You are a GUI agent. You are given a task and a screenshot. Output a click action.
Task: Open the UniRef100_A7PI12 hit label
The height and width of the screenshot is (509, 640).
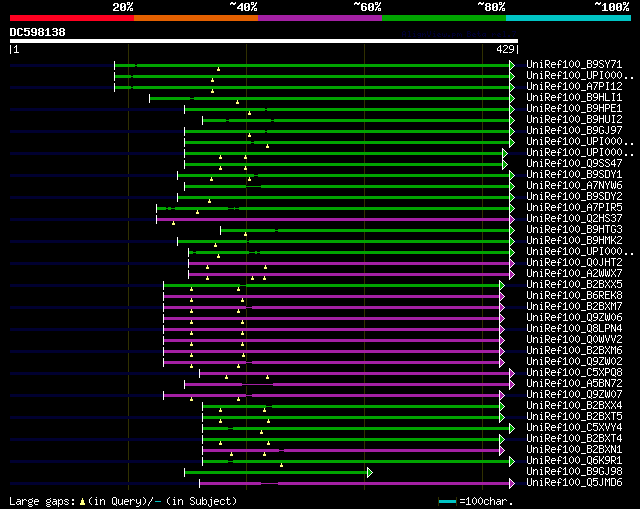[x=574, y=87]
